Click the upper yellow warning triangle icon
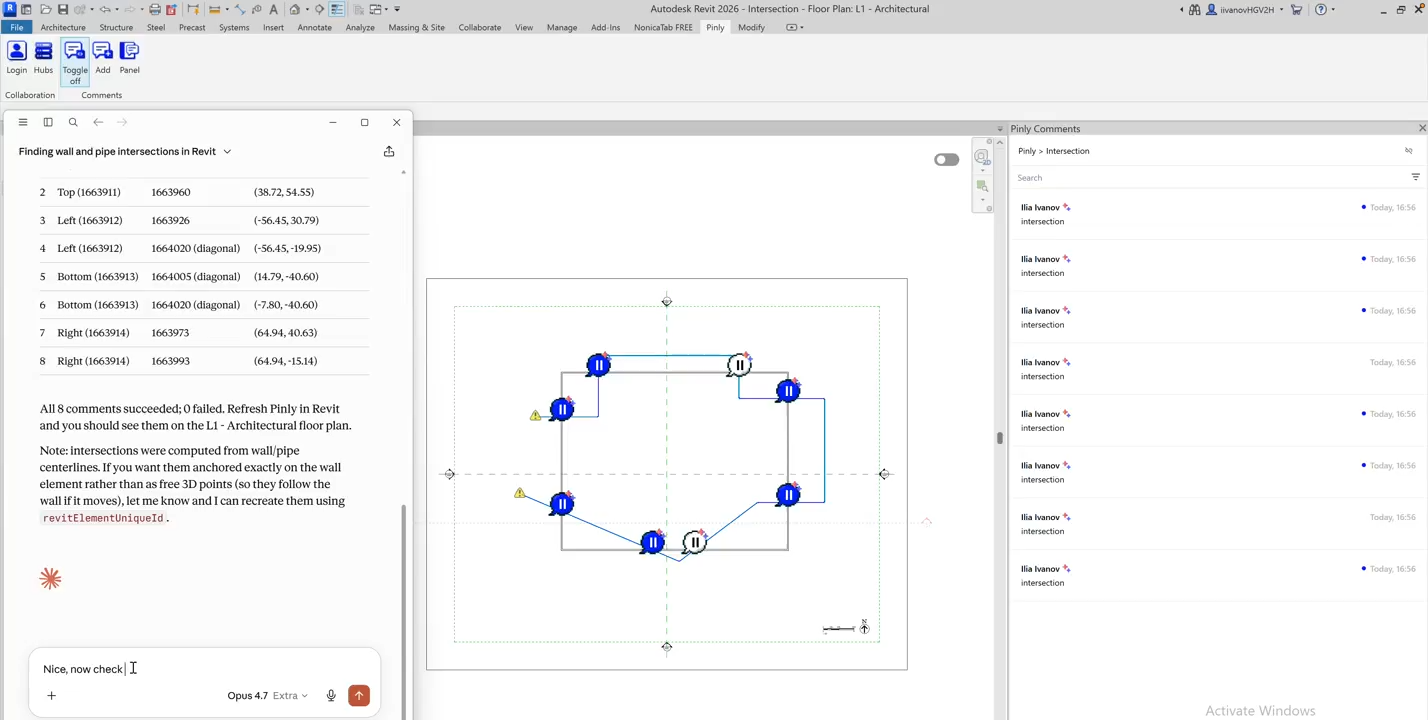Screen dimensions: 1428x720 [x=535, y=415]
